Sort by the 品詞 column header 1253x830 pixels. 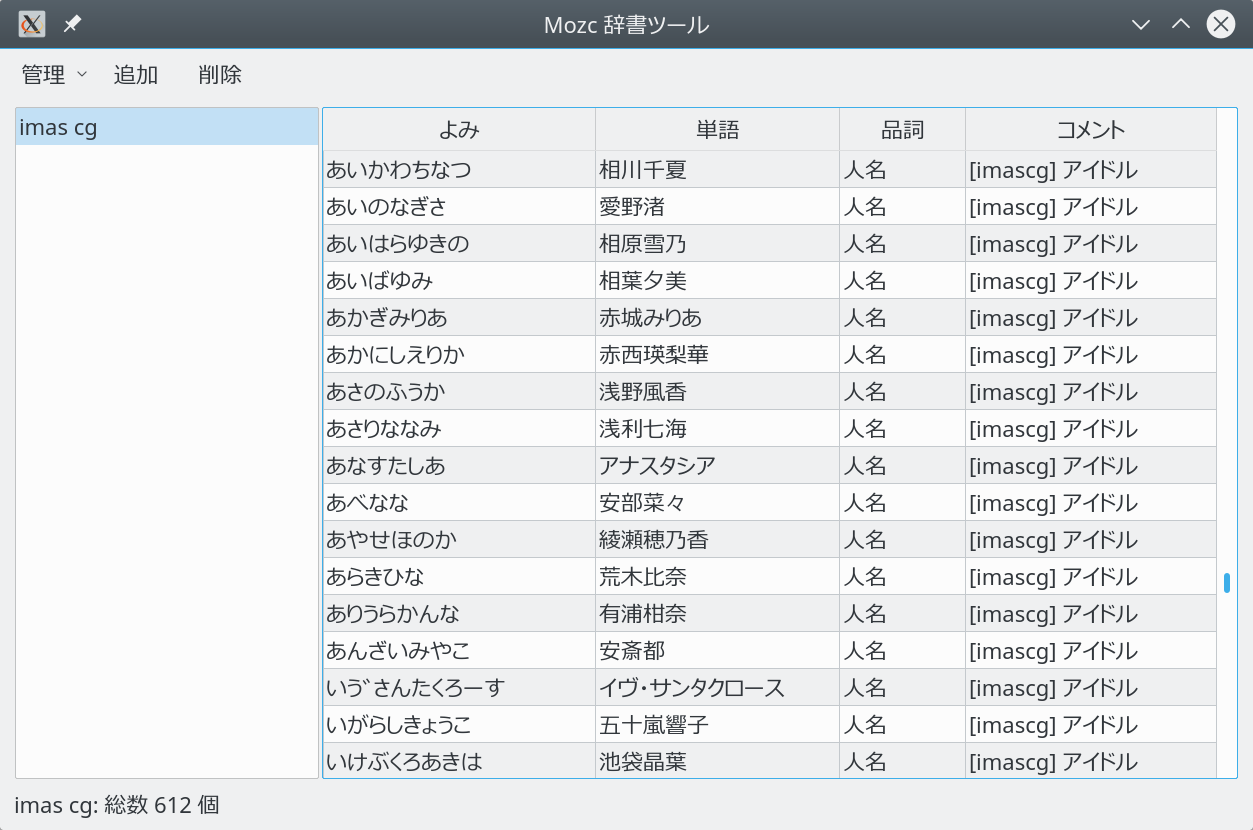pos(903,129)
